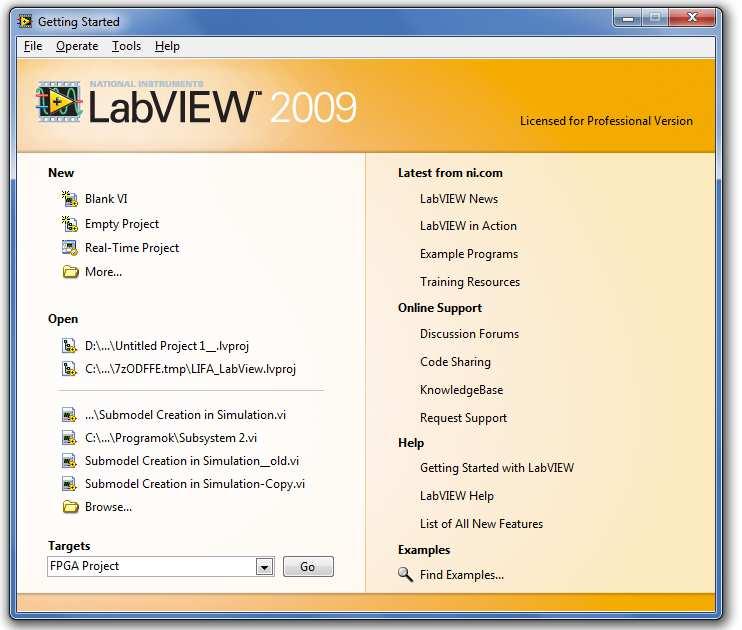Open Submodel Creation in Simulation-Copy.vi

pos(195,484)
